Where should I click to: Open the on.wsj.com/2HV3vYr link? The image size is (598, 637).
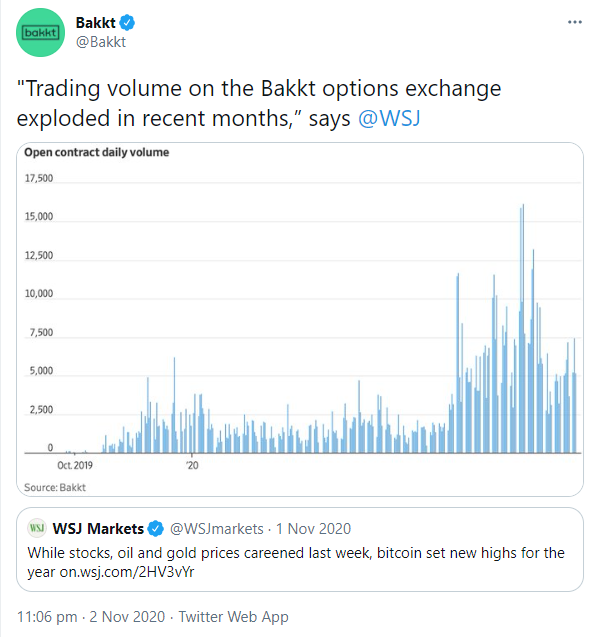click(x=127, y=572)
